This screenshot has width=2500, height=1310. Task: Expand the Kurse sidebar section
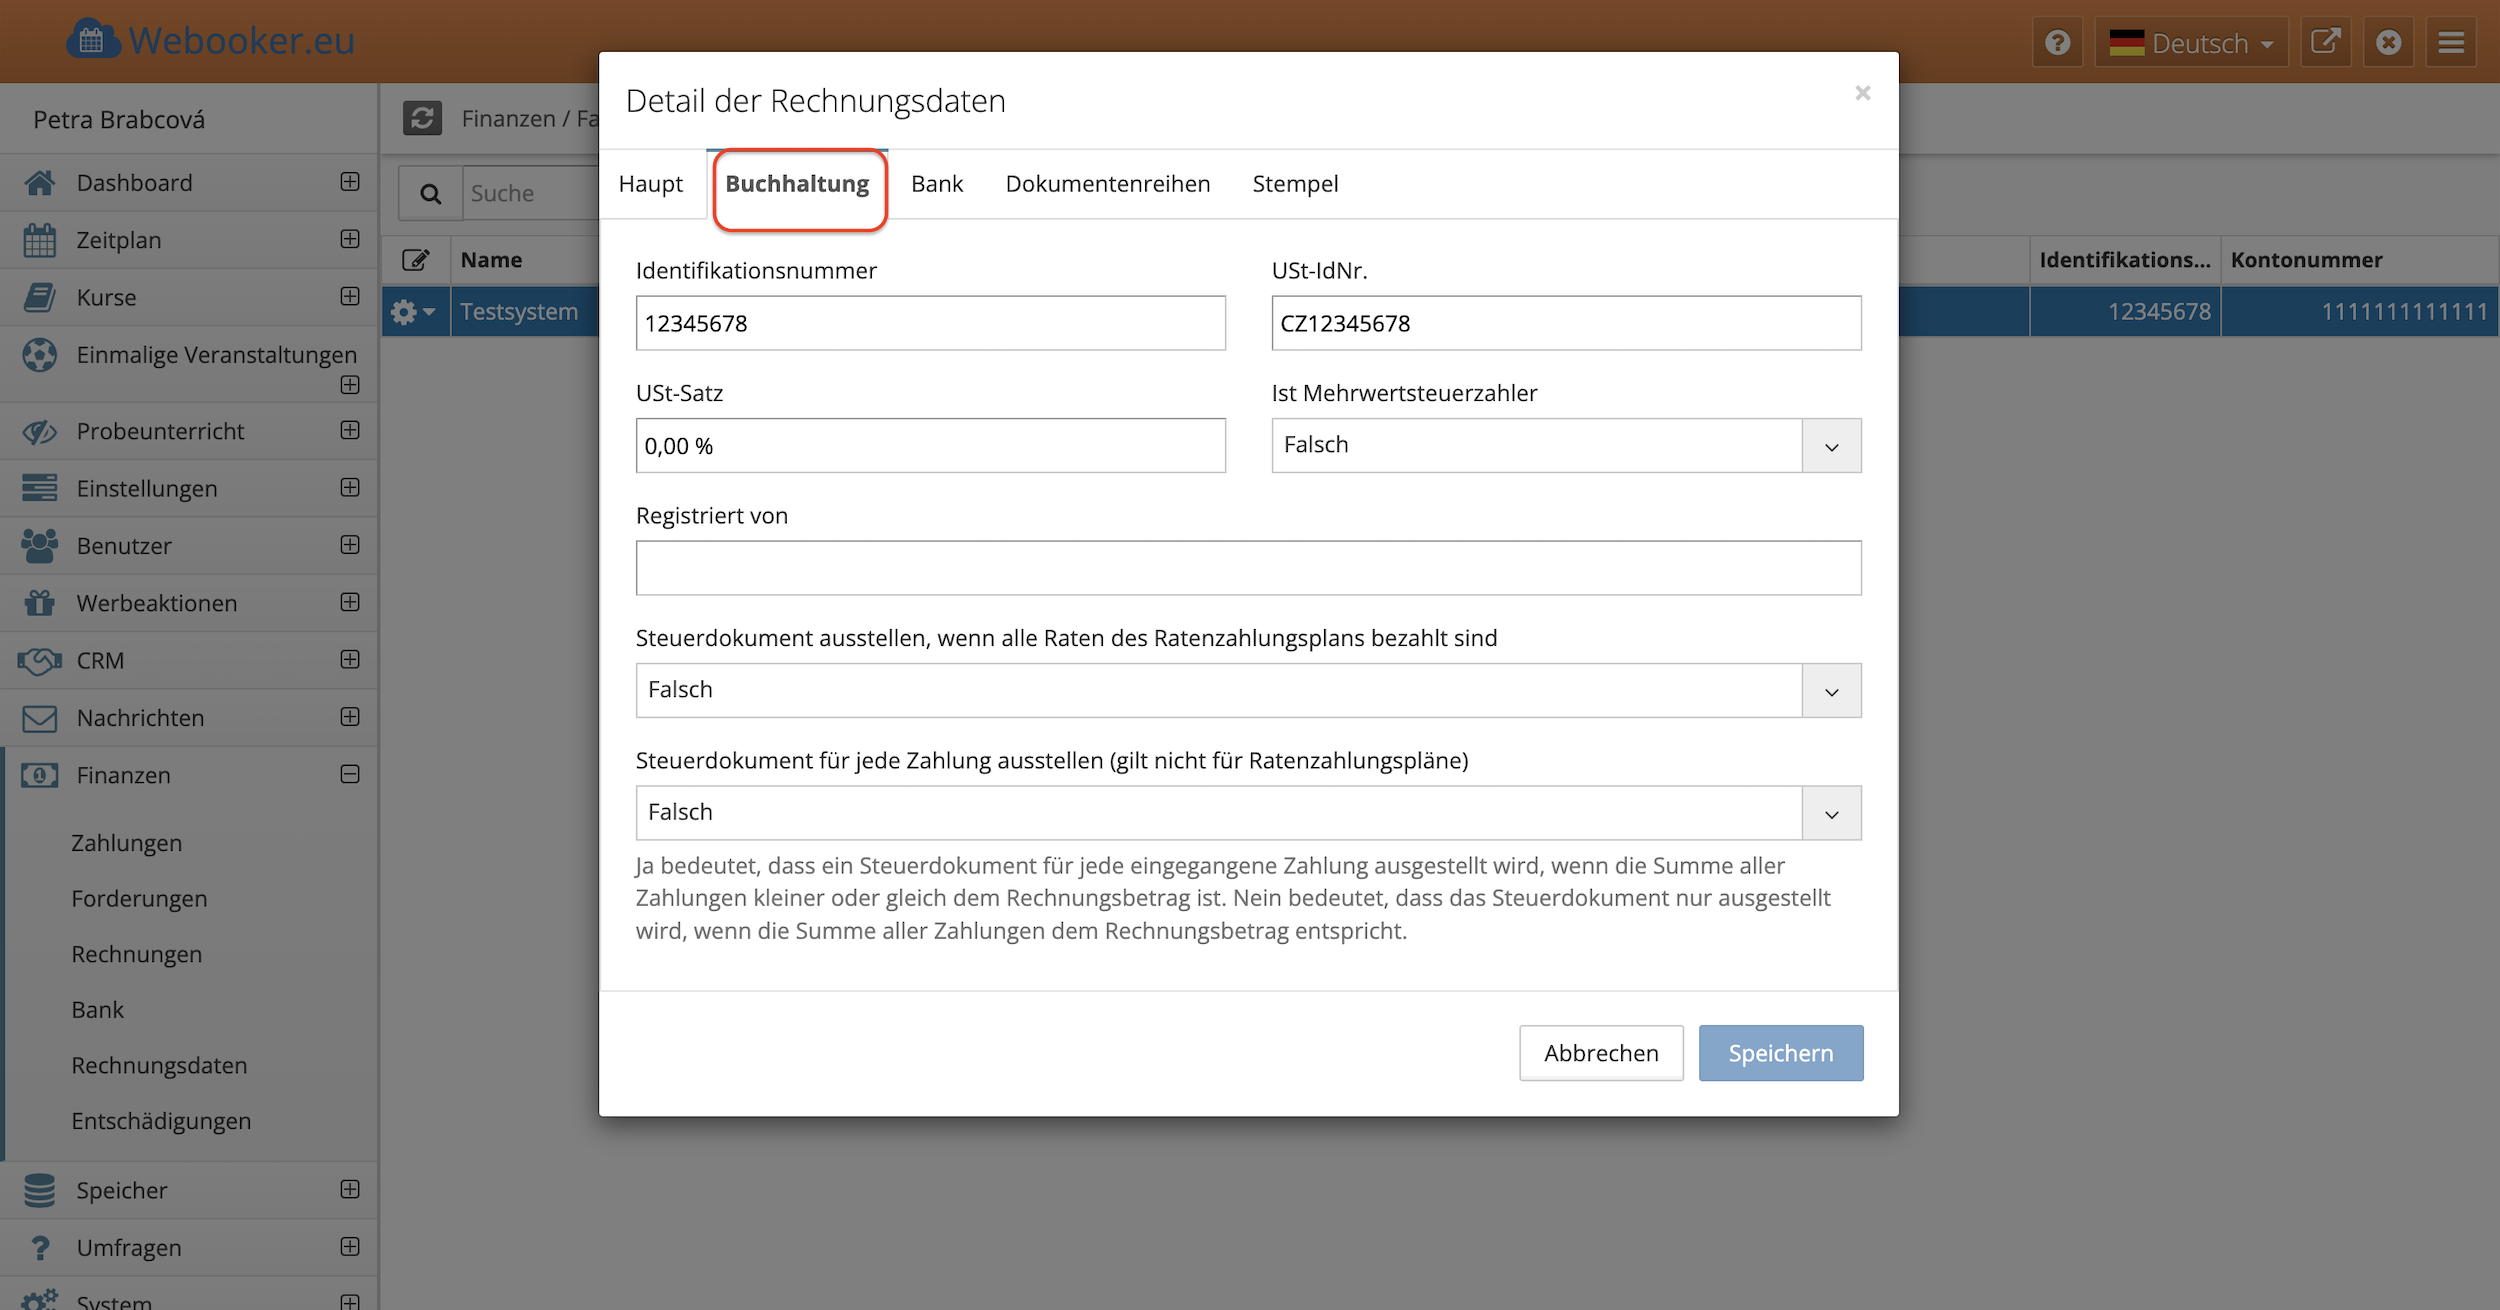pos(350,296)
